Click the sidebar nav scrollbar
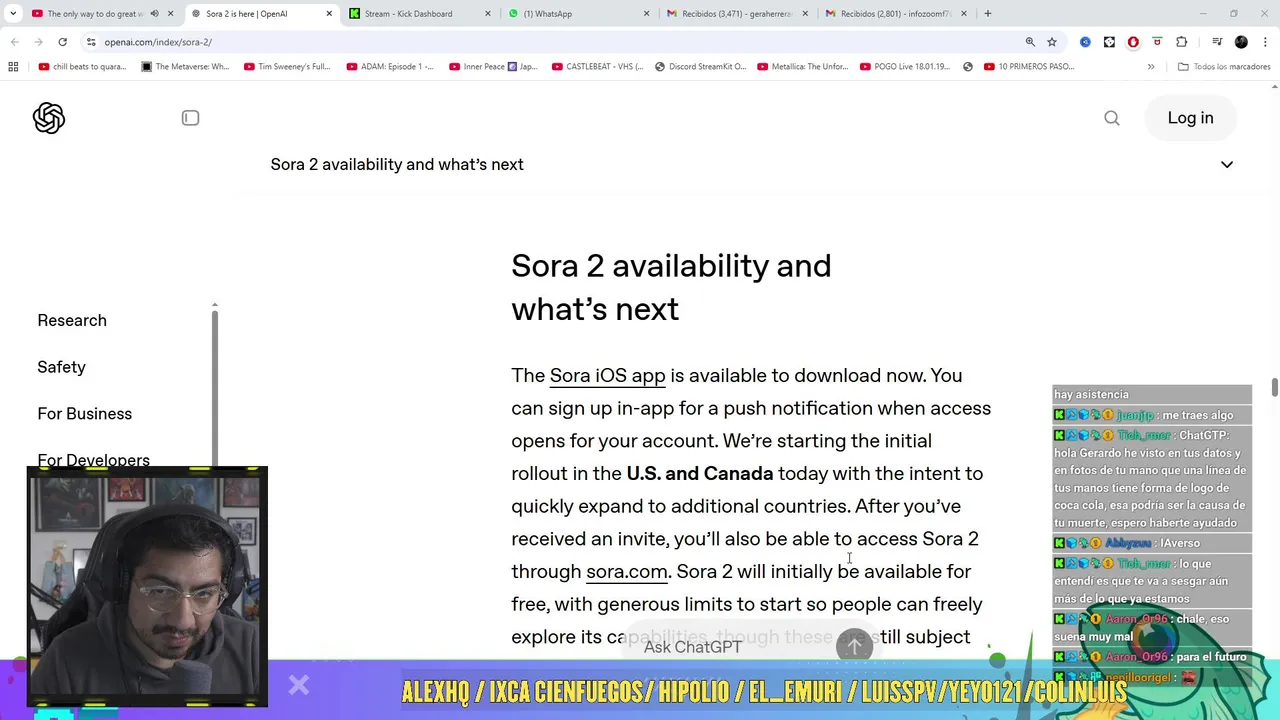Screen dimensions: 1280x720 click(214, 388)
